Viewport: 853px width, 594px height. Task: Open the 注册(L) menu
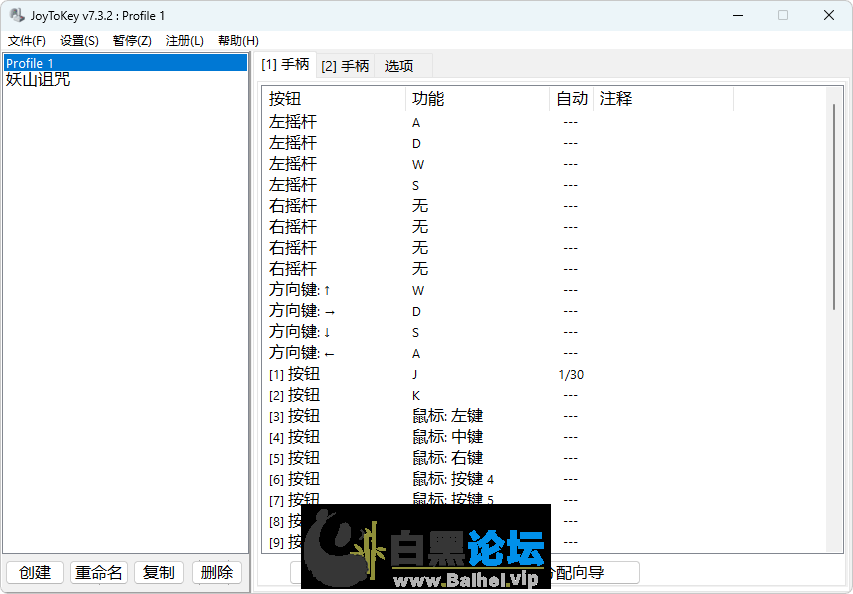click(184, 41)
